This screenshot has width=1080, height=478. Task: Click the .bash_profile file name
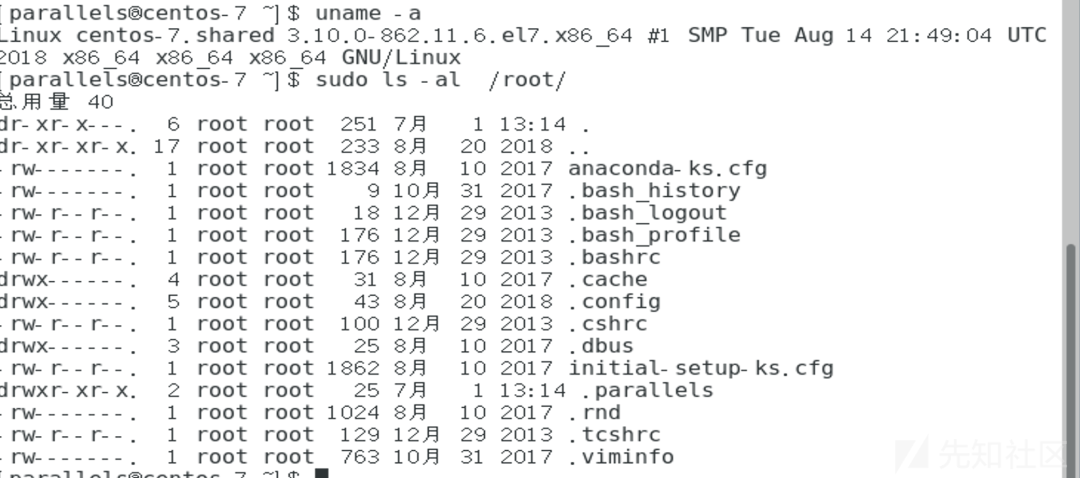654,235
